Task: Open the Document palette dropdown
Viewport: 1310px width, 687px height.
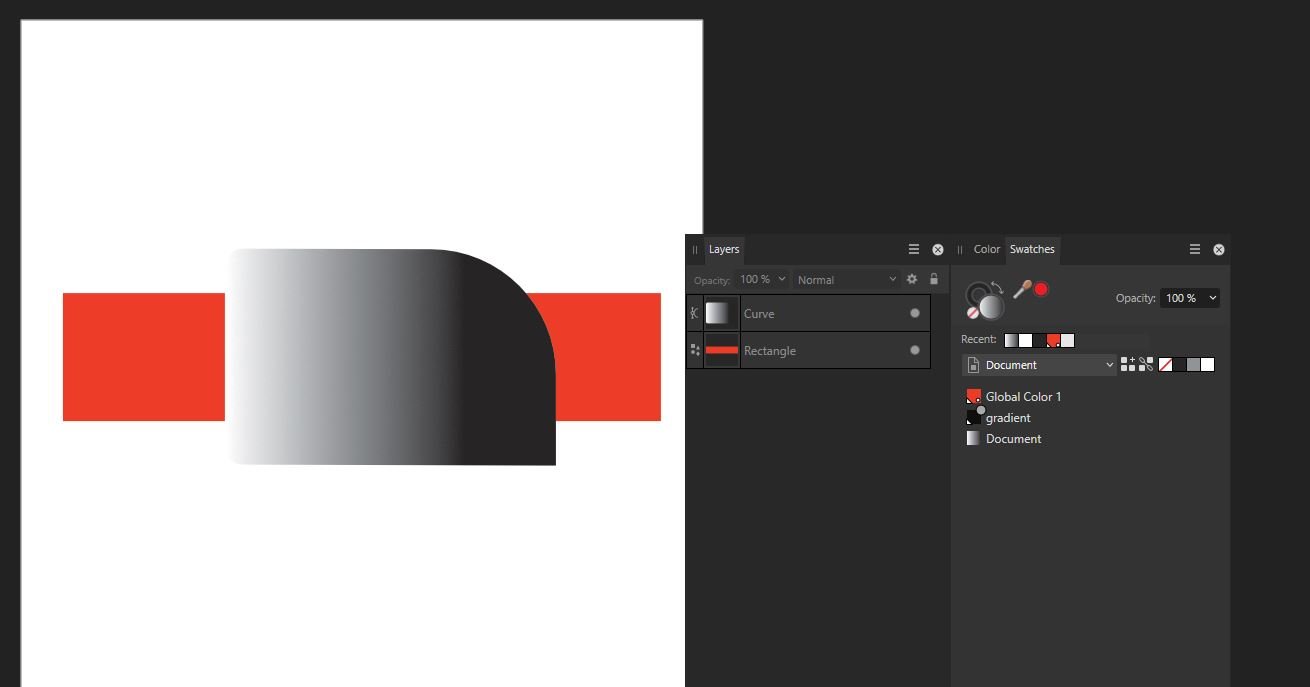Action: coord(1039,365)
